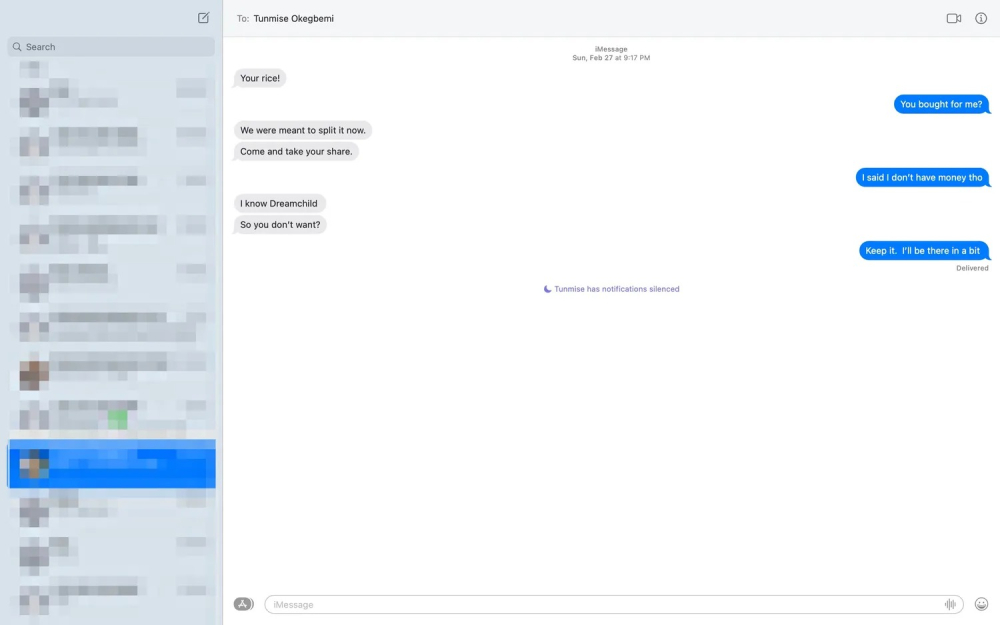Click the "You bought for me?" bubble
1000x625 pixels.
(x=941, y=104)
